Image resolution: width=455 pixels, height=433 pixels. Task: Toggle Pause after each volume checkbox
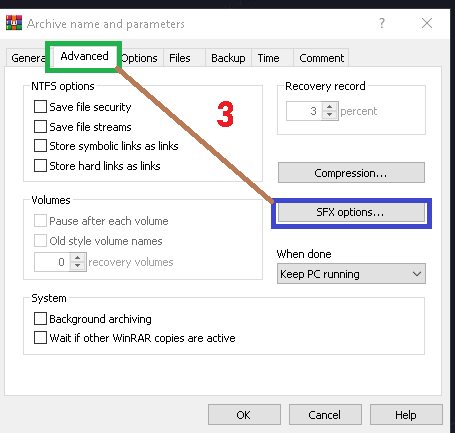(x=40, y=221)
